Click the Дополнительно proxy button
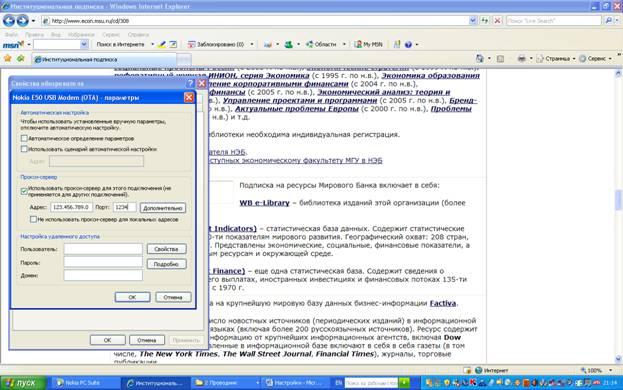Screen dimensions: 623x390 163,208
